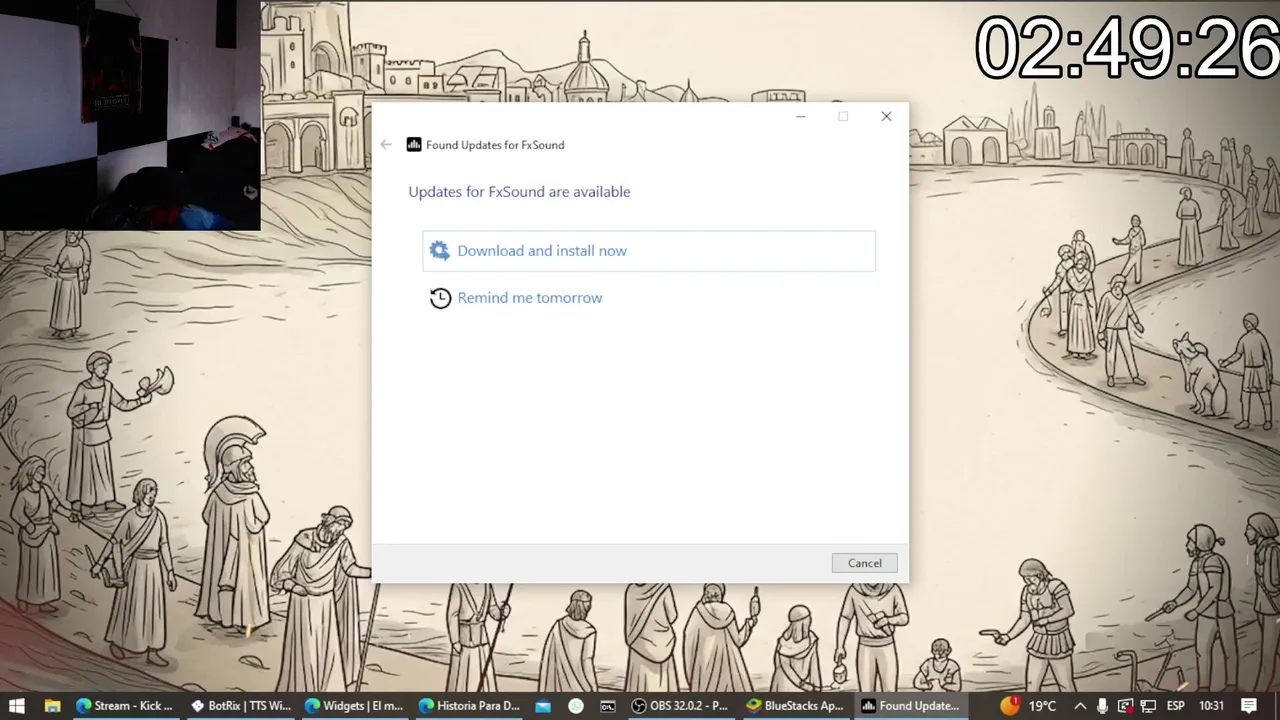This screenshot has width=1280, height=720.
Task: Click the 'Updates for FxSound are available' heading
Action: point(519,192)
